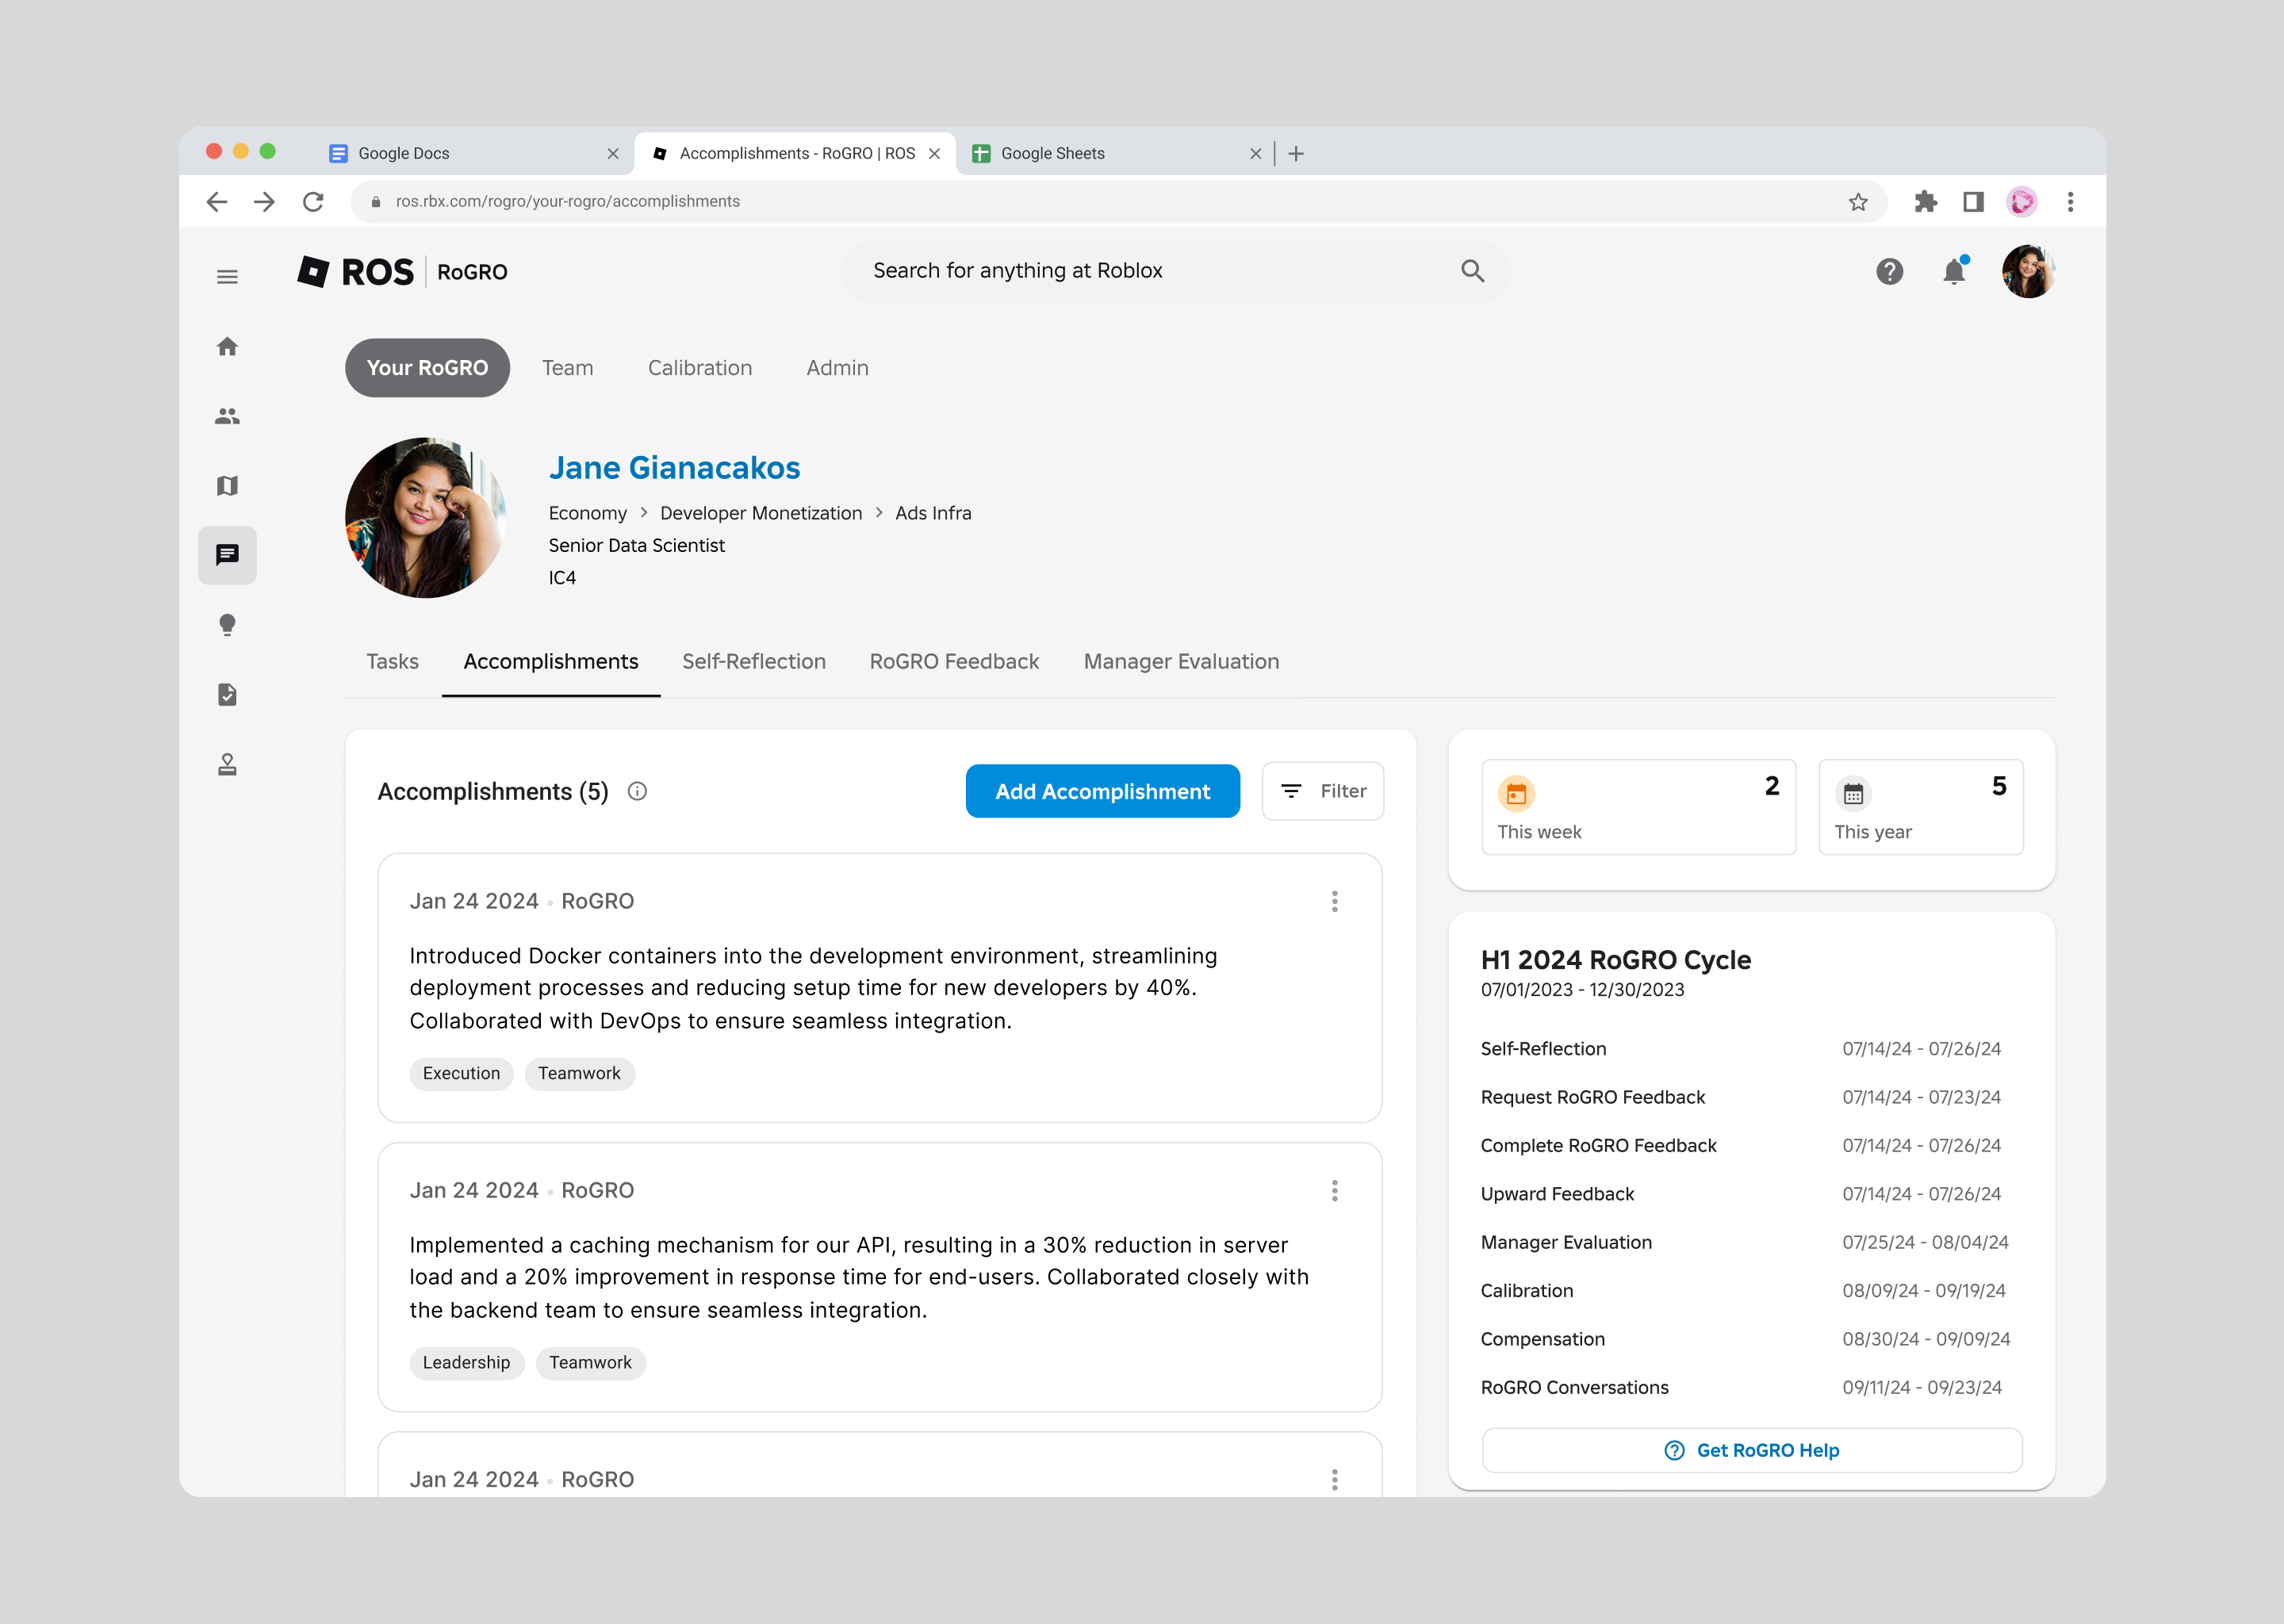Go to Home via sidebar icon
Viewport: 2284px width, 1624px height.
(x=227, y=347)
